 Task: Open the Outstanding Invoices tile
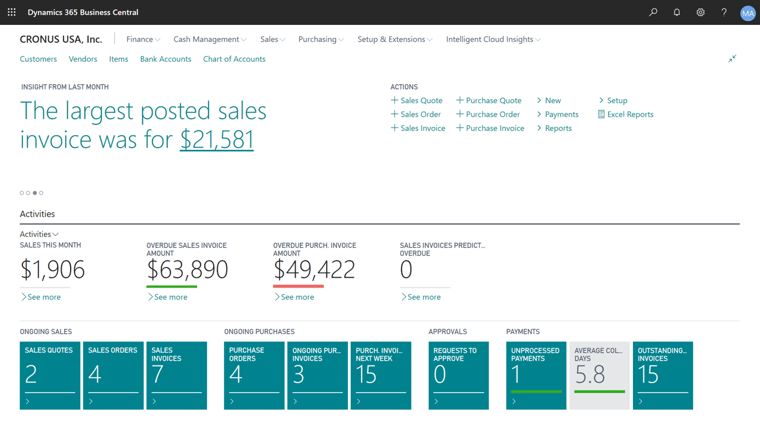click(663, 376)
